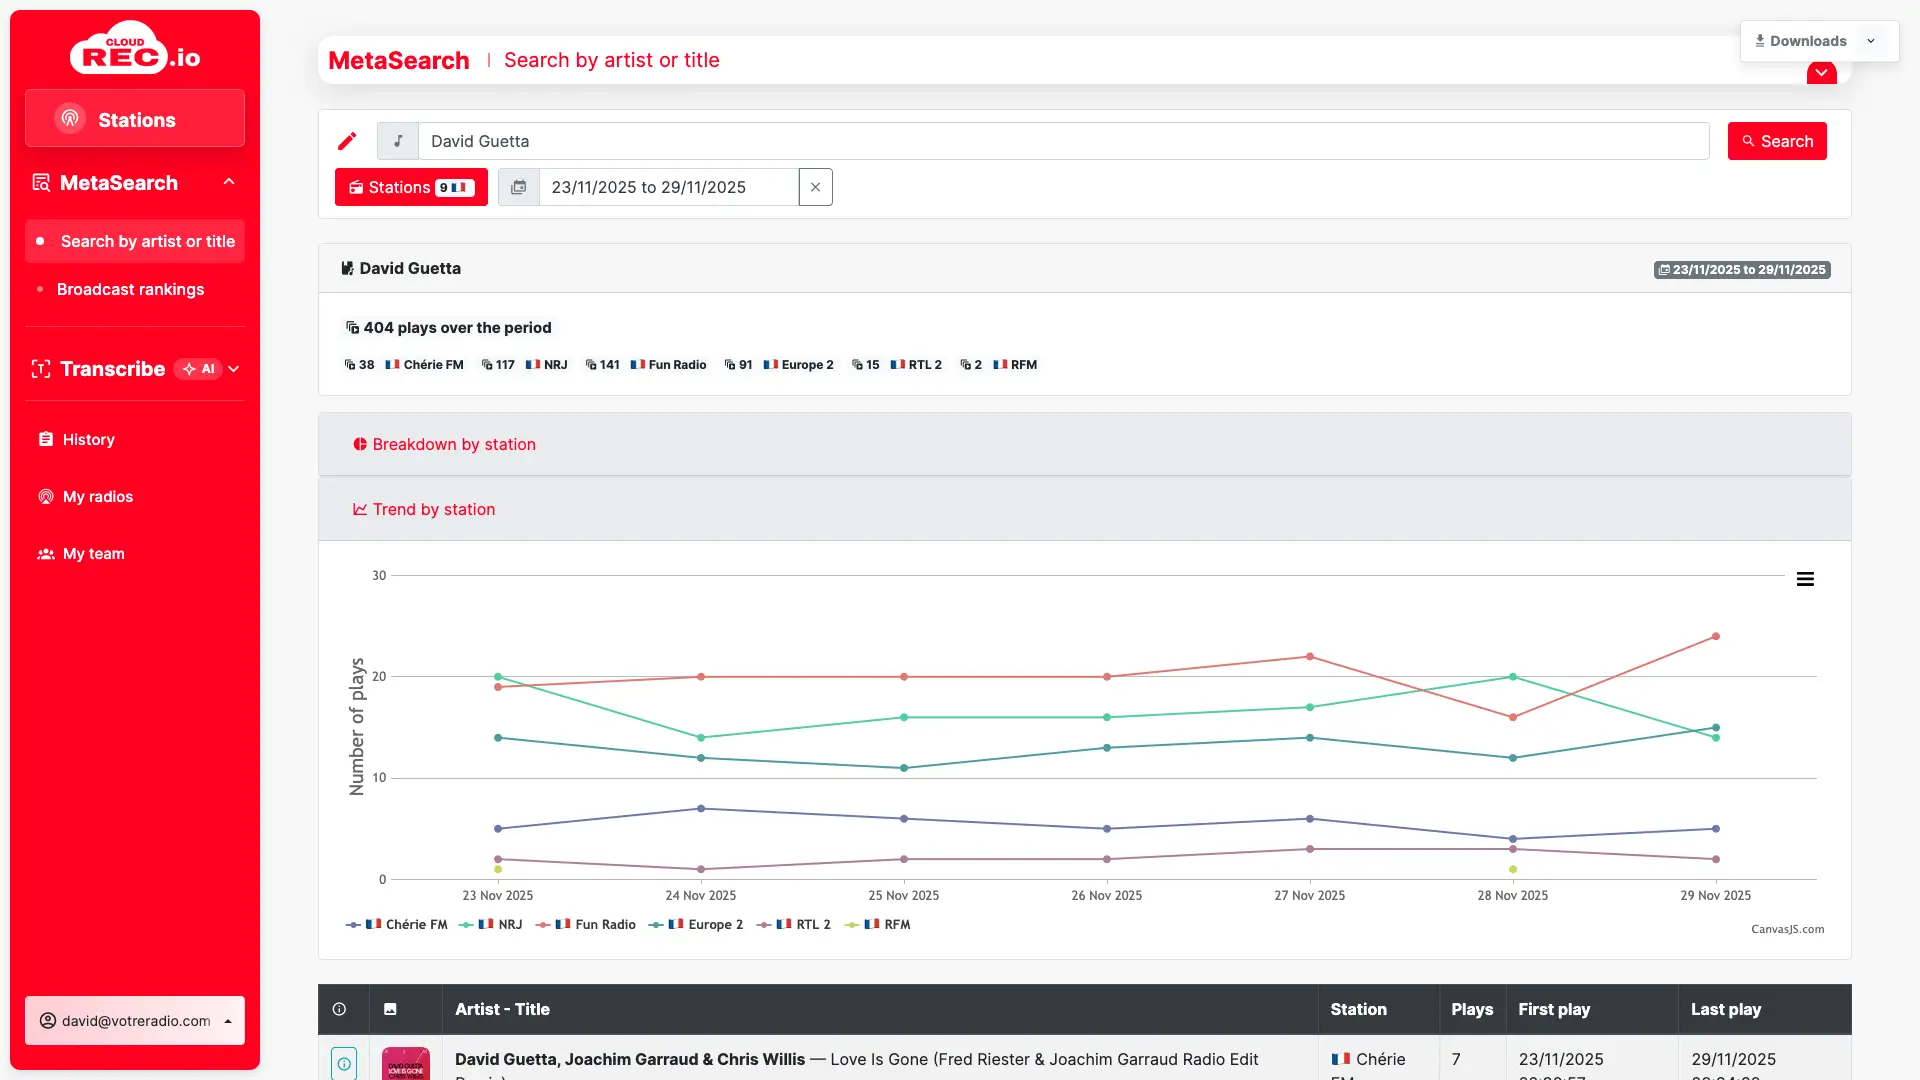Click the music note search-type icon
This screenshot has height=1080, width=1920.
[x=398, y=141]
